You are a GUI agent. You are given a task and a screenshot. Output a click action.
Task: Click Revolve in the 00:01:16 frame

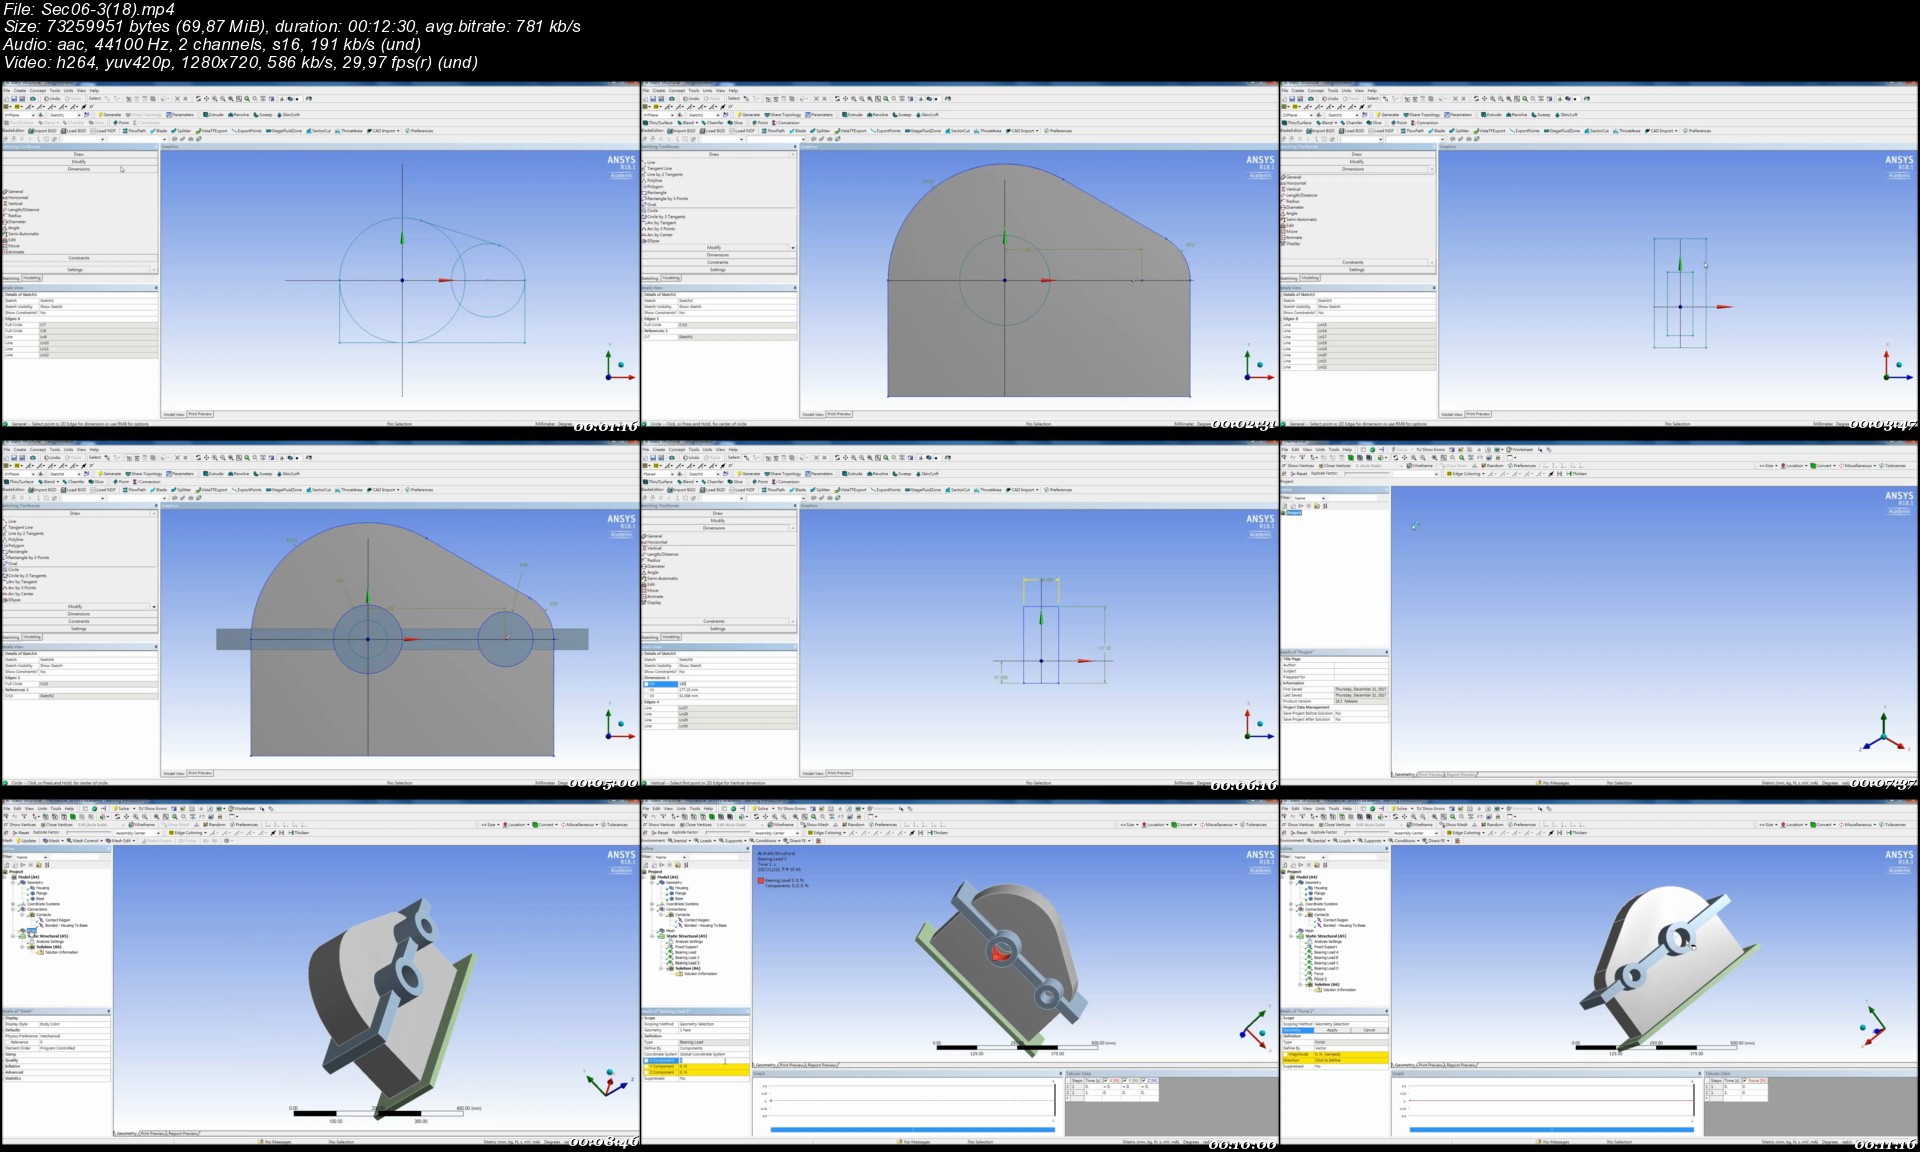238,115
